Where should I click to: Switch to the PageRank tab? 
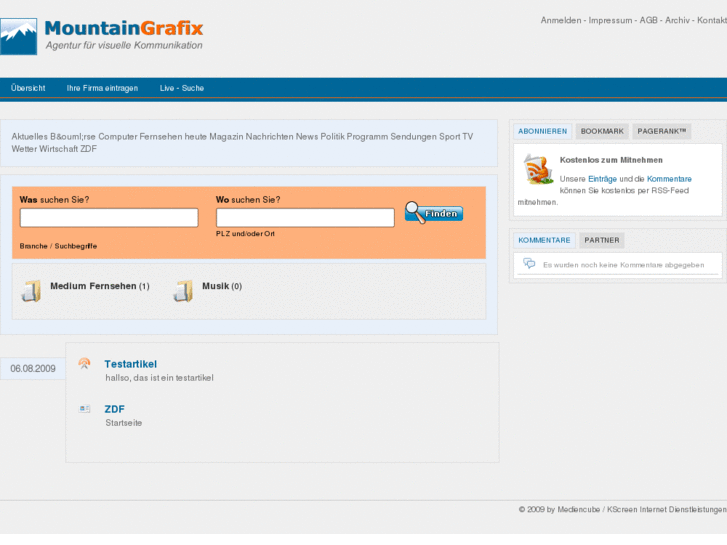[661, 131]
